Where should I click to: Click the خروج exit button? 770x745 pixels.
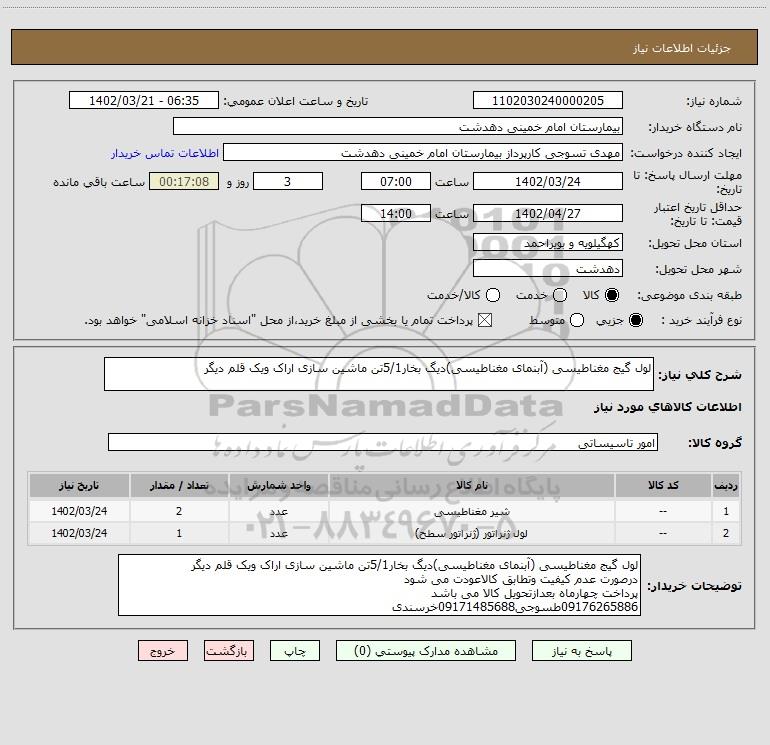(163, 651)
